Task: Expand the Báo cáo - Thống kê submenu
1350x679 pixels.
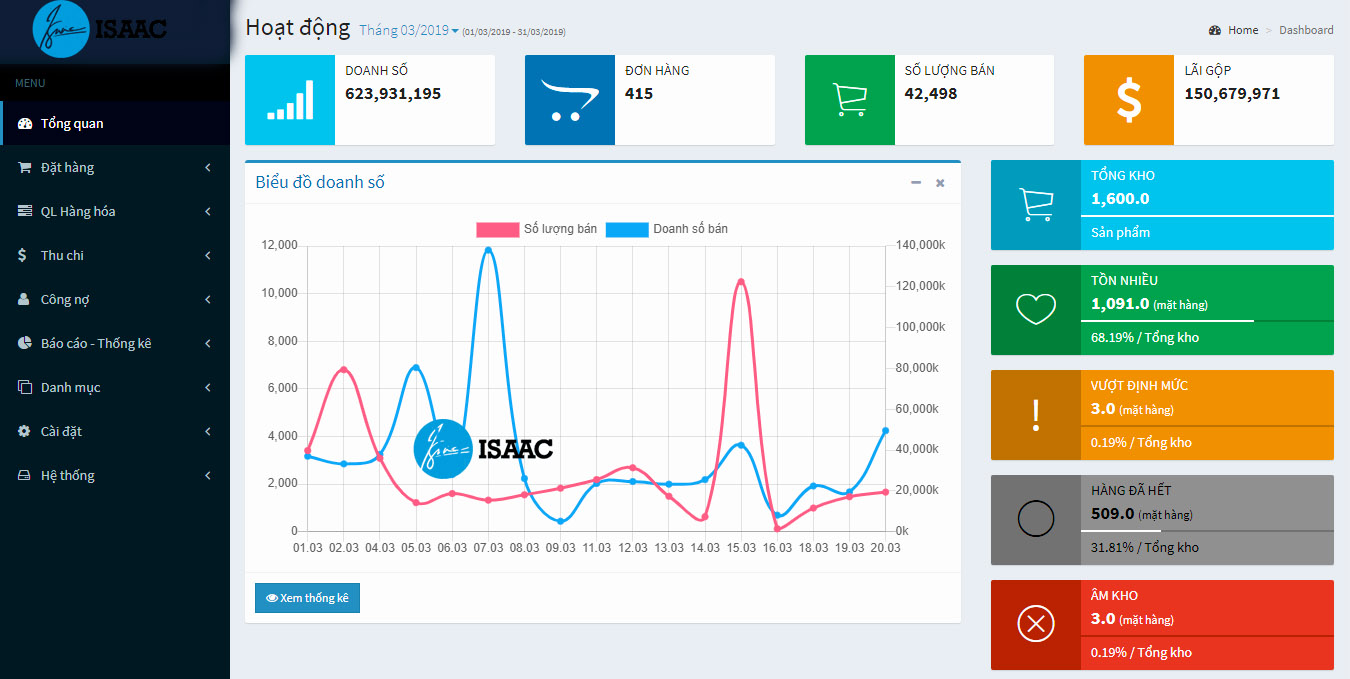Action: tap(115, 343)
